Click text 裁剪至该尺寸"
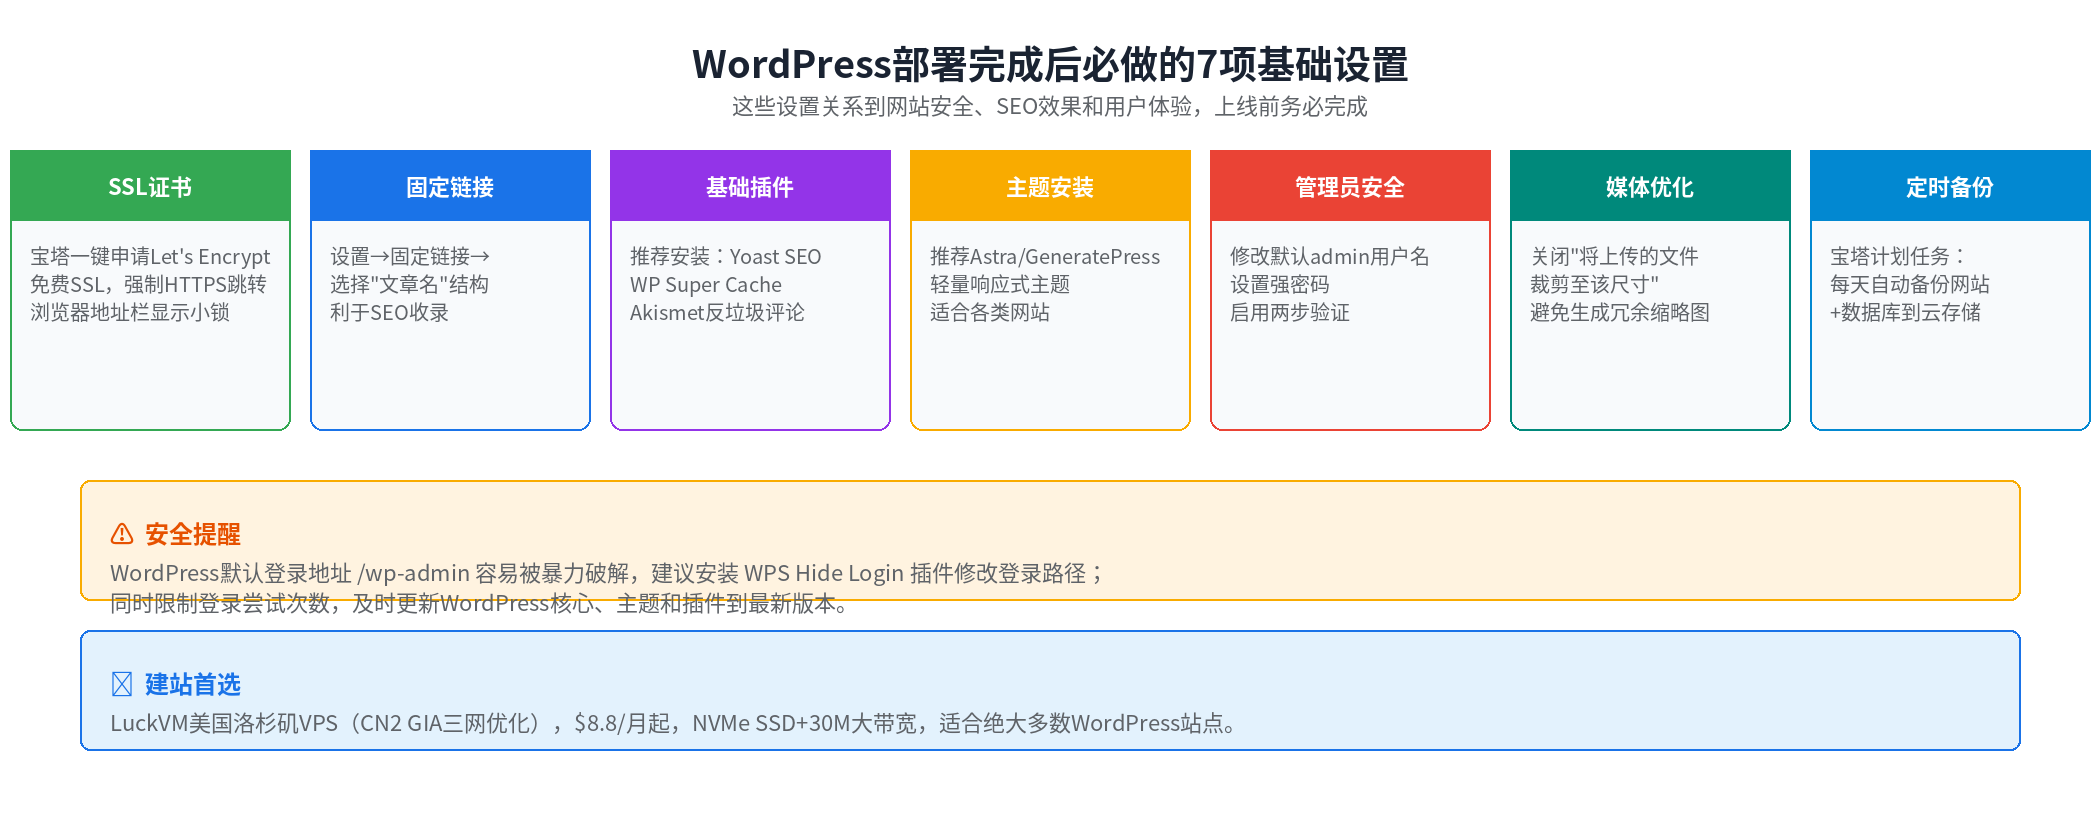 click(x=1594, y=285)
